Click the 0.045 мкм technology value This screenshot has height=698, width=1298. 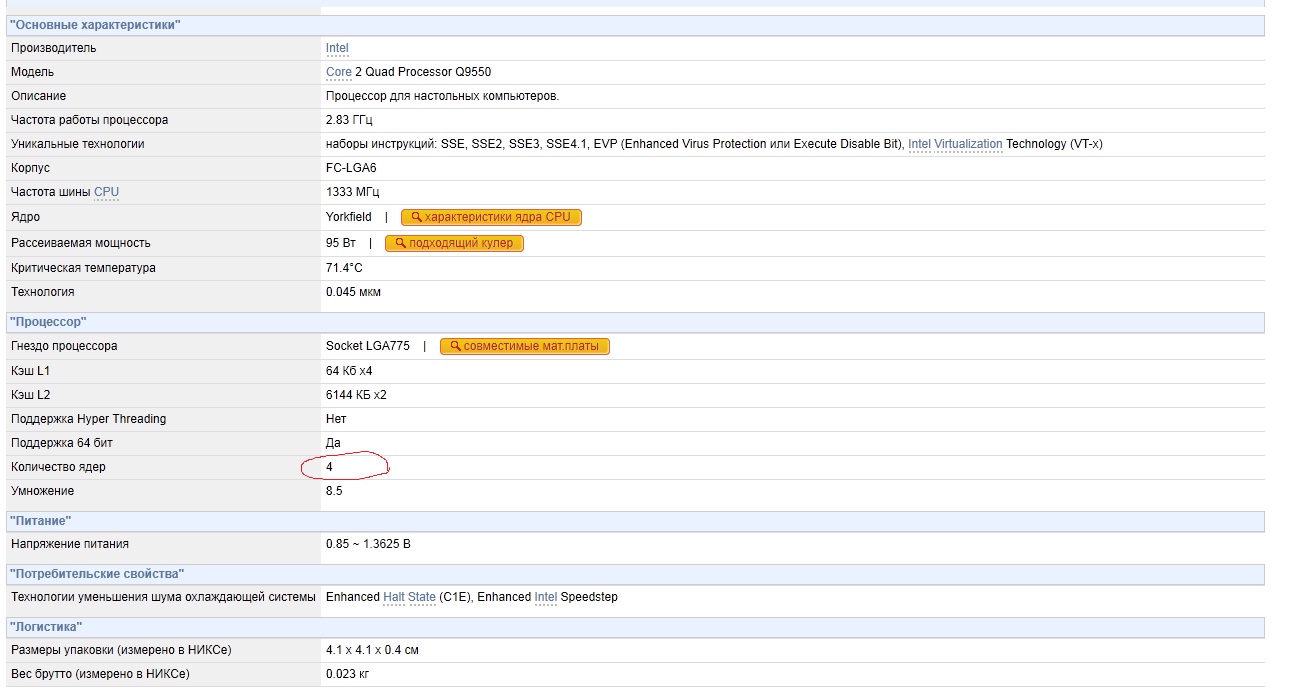(x=353, y=292)
